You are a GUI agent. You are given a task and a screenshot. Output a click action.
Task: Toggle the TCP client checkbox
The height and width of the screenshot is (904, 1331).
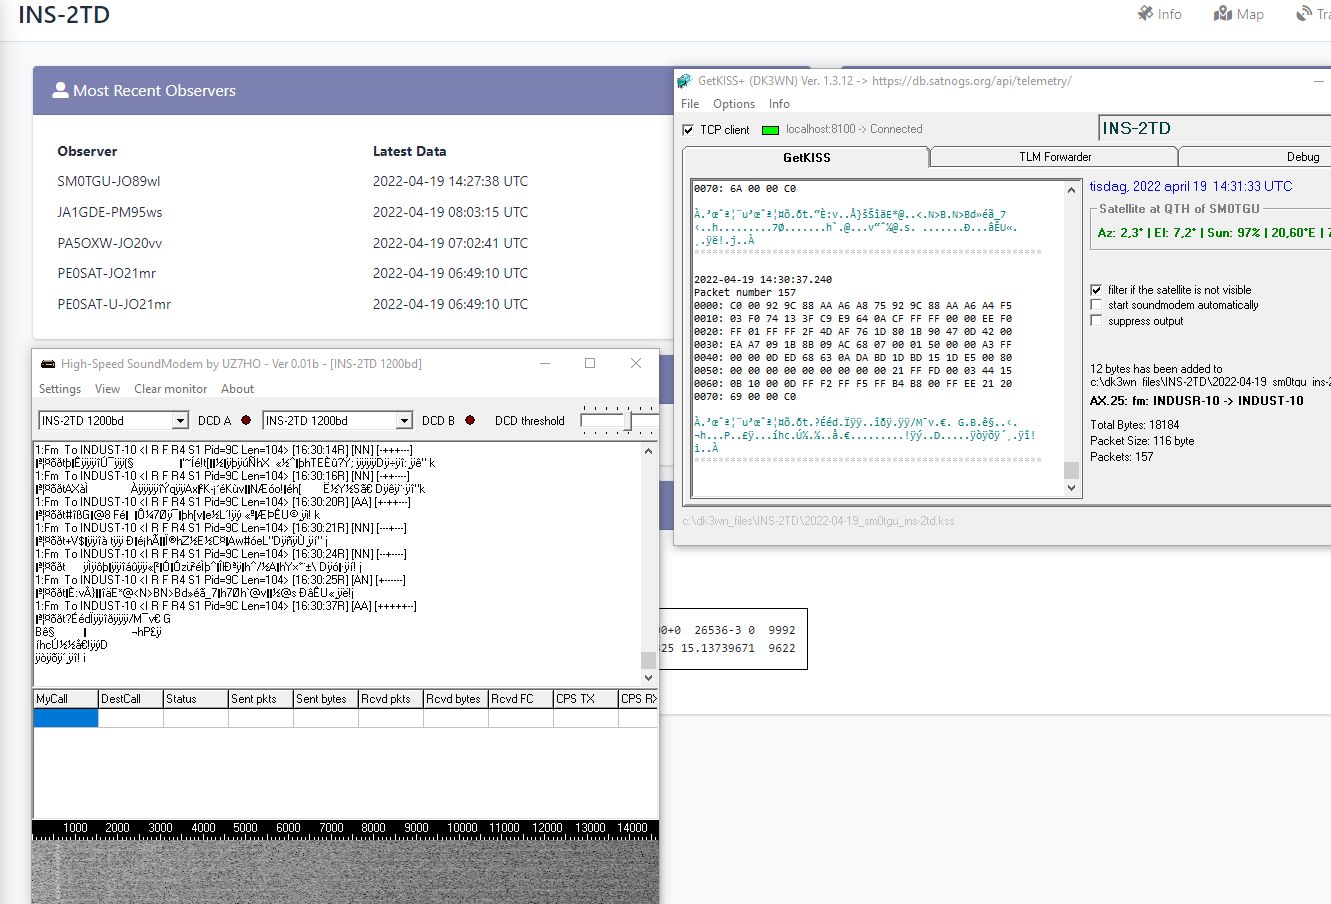[687, 129]
